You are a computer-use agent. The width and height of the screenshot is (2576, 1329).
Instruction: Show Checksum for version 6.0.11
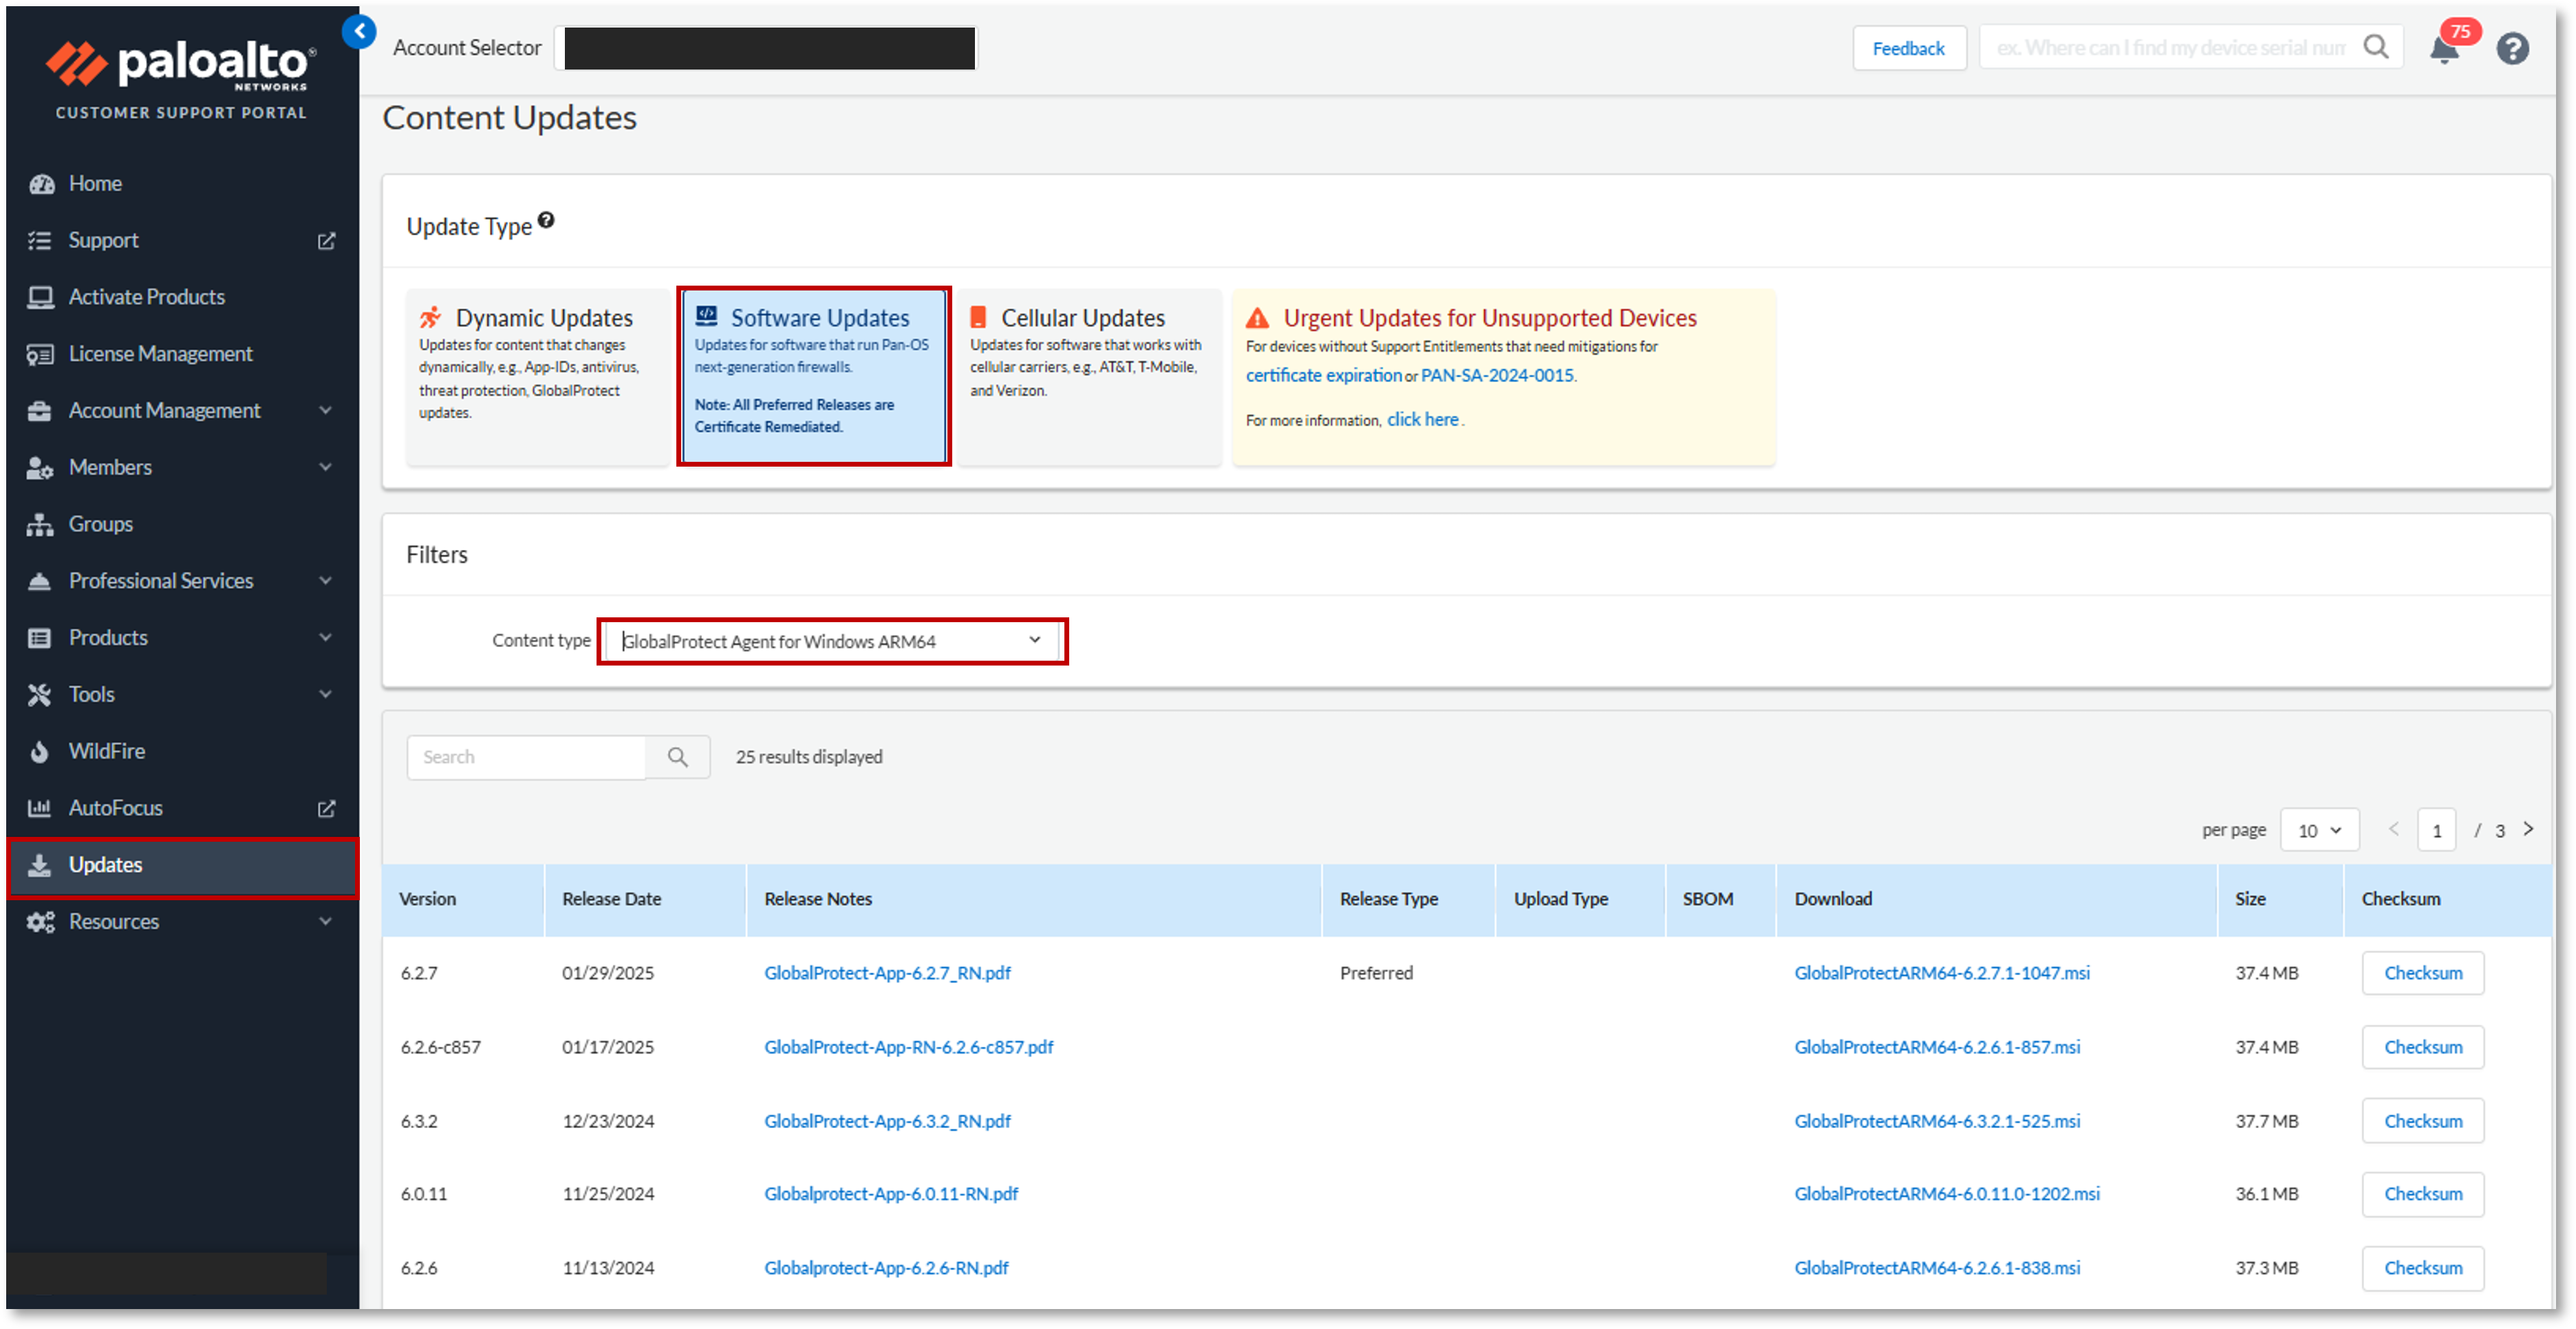(x=2422, y=1195)
